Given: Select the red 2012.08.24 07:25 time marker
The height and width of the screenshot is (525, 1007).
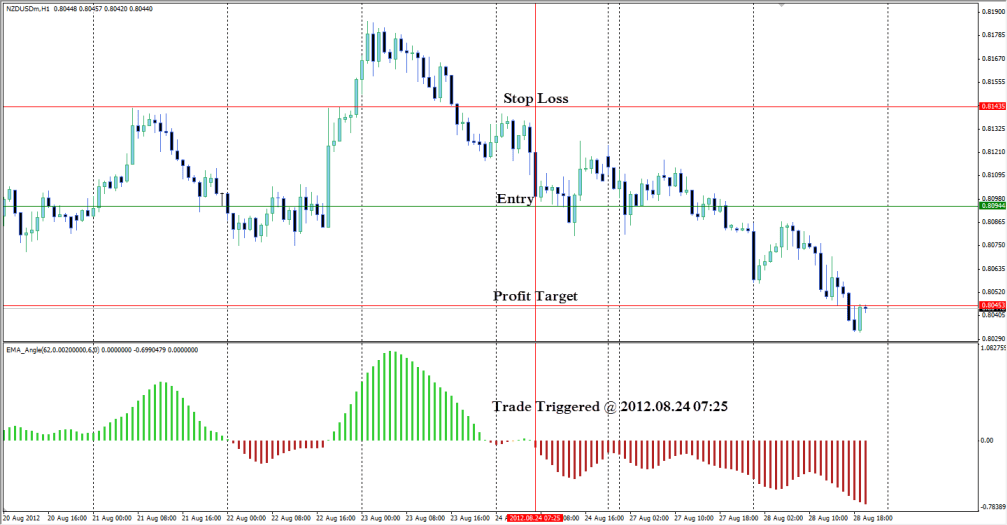Looking at the screenshot, I should tap(535, 518).
